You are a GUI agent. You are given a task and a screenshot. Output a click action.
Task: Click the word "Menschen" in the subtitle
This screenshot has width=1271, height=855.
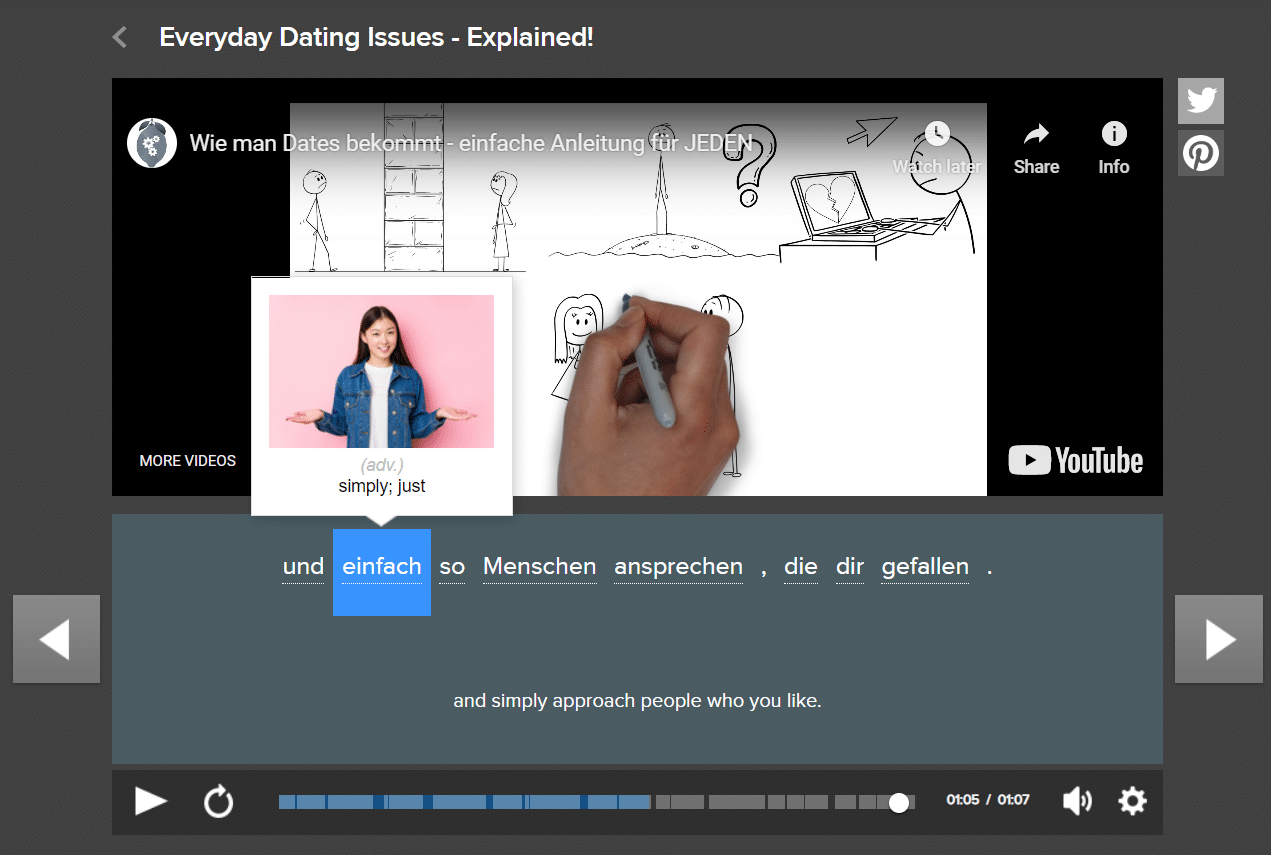[x=539, y=567]
